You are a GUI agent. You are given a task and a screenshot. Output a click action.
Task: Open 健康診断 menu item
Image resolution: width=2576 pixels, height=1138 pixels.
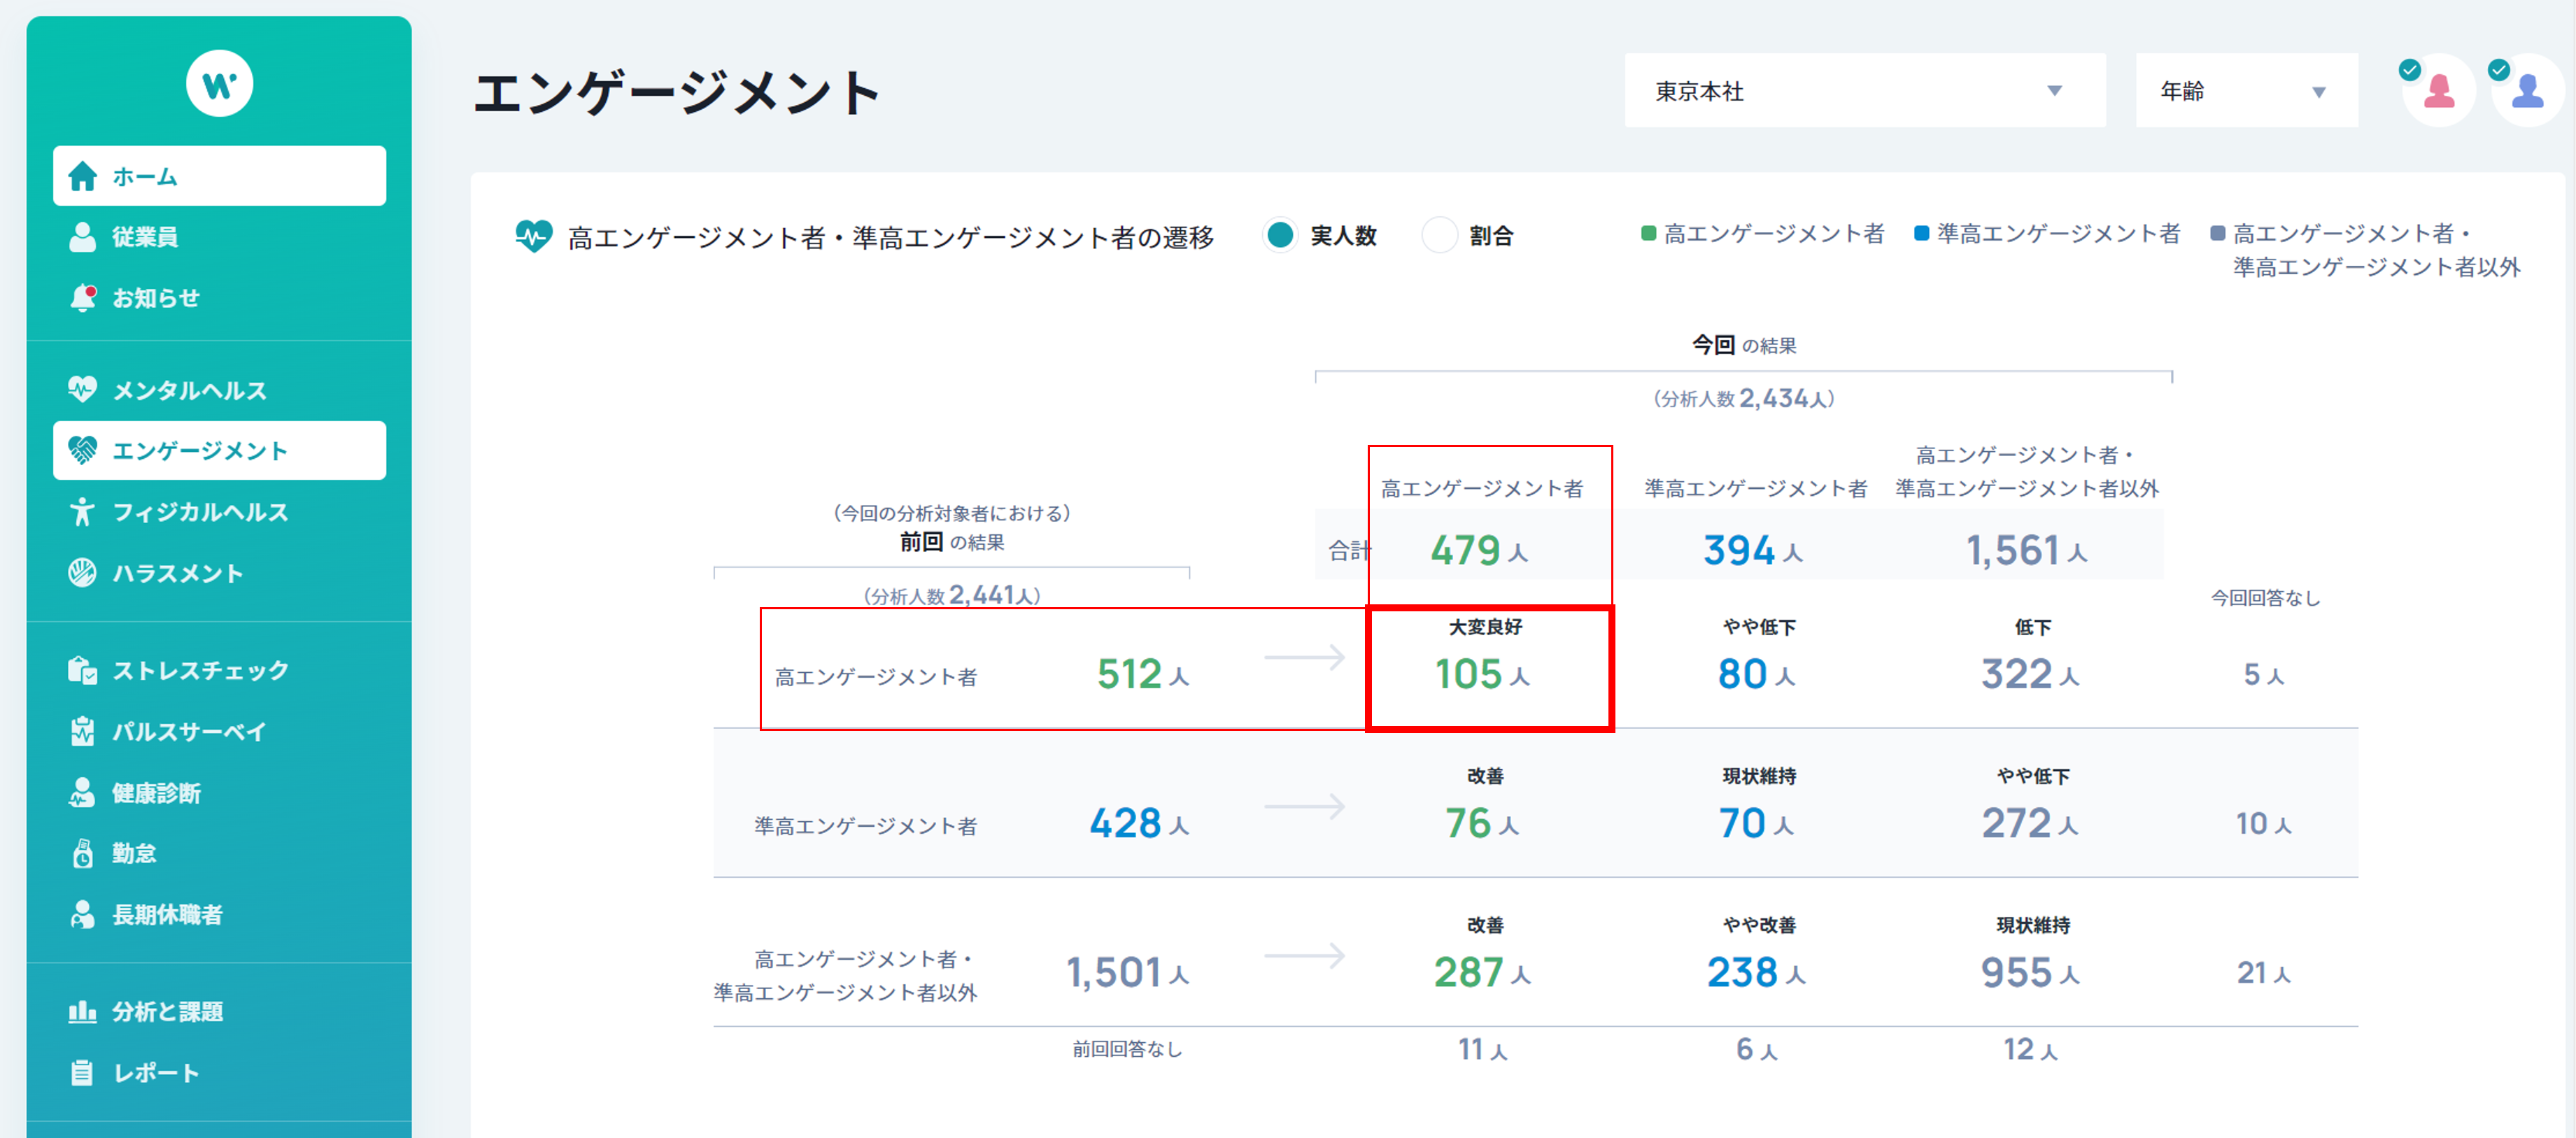(x=219, y=793)
